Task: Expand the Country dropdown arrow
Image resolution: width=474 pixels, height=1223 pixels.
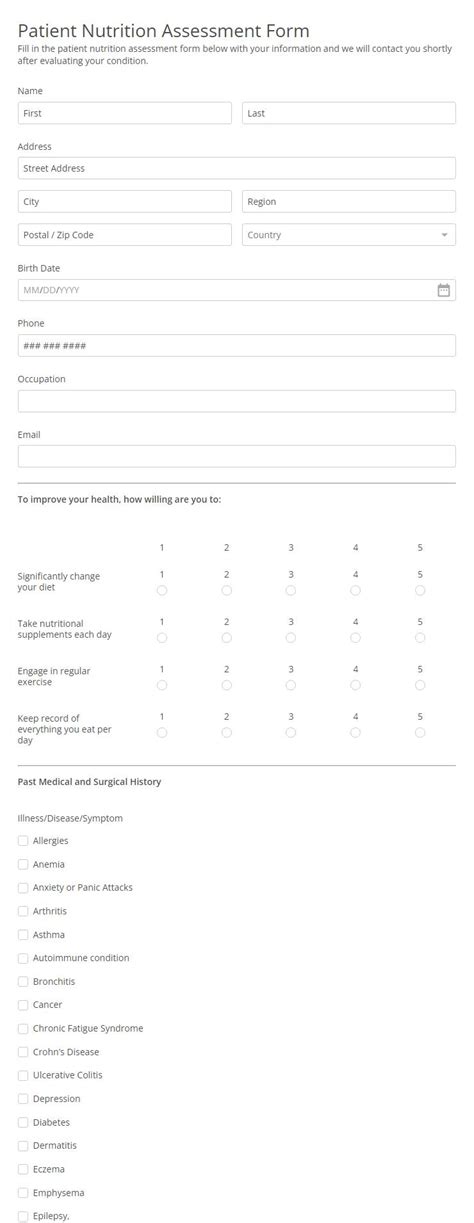Action: tap(444, 235)
